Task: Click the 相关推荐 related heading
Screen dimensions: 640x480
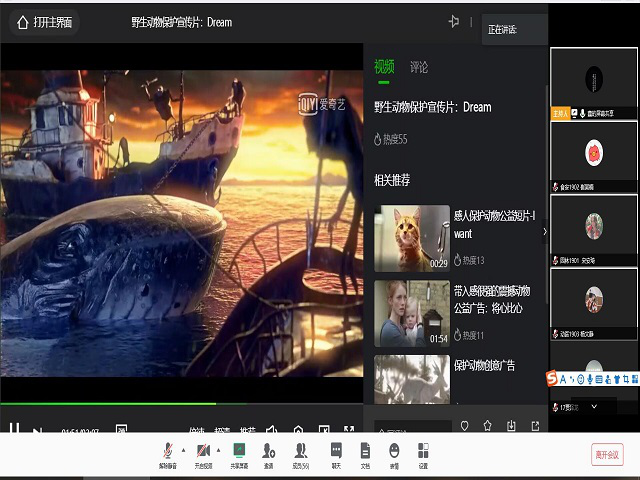Action: [392, 180]
